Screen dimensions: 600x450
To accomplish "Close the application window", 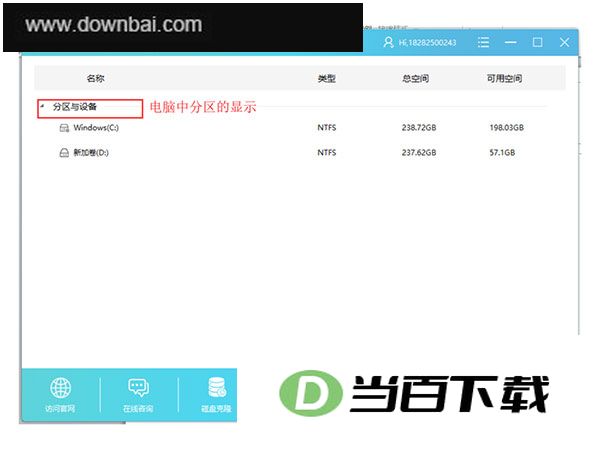I will click(x=564, y=42).
